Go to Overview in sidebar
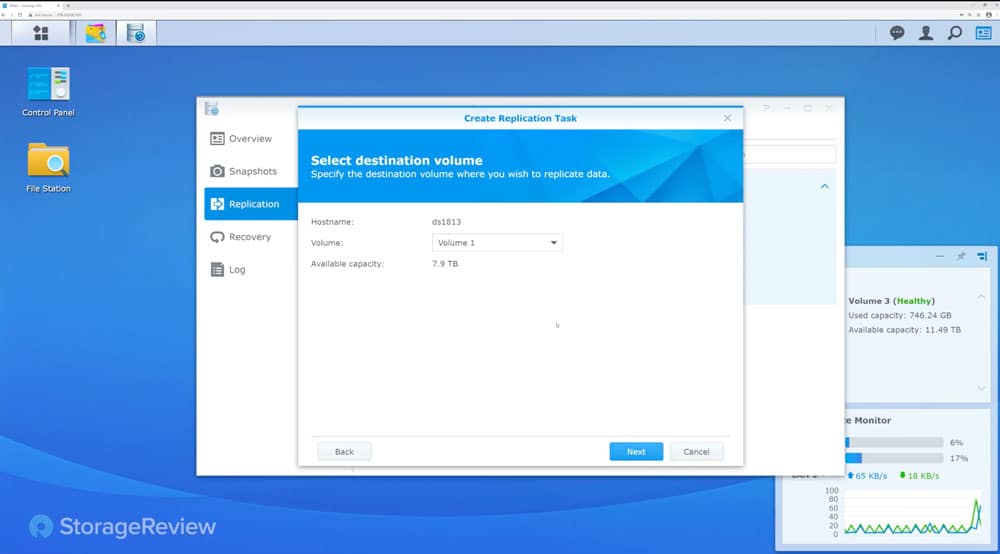The height and width of the screenshot is (554, 1000). pyautogui.click(x=251, y=138)
